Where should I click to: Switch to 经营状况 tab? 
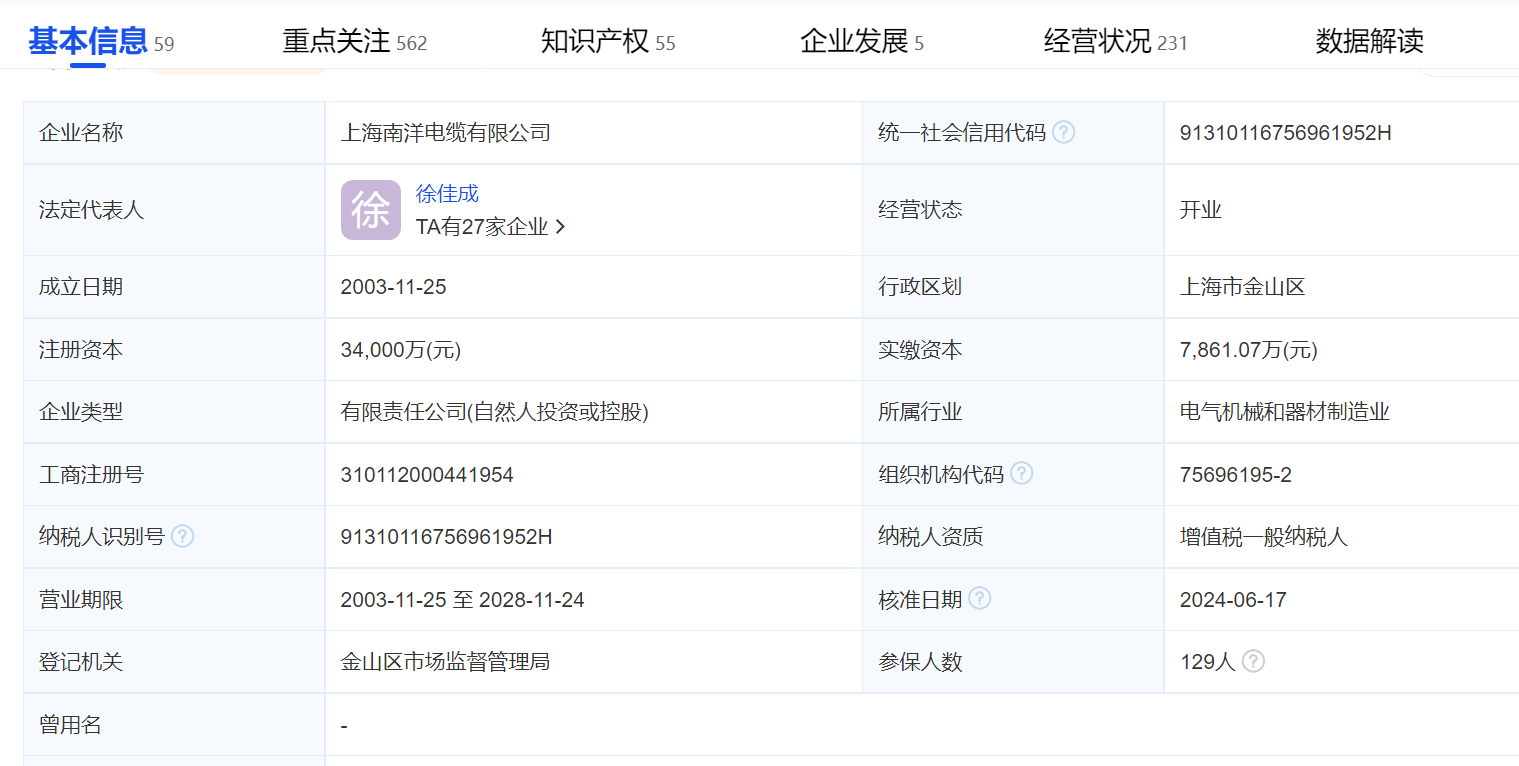pos(1116,41)
